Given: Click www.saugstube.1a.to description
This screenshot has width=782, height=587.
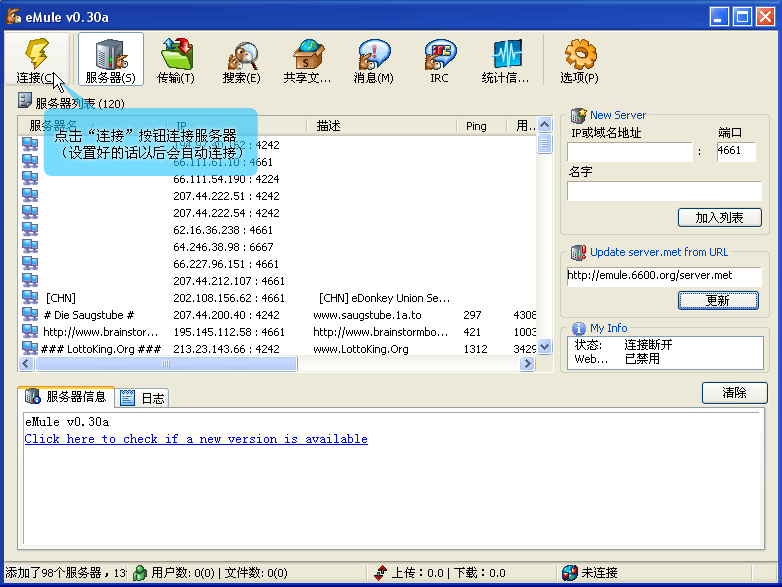Looking at the screenshot, I should click(367, 315).
